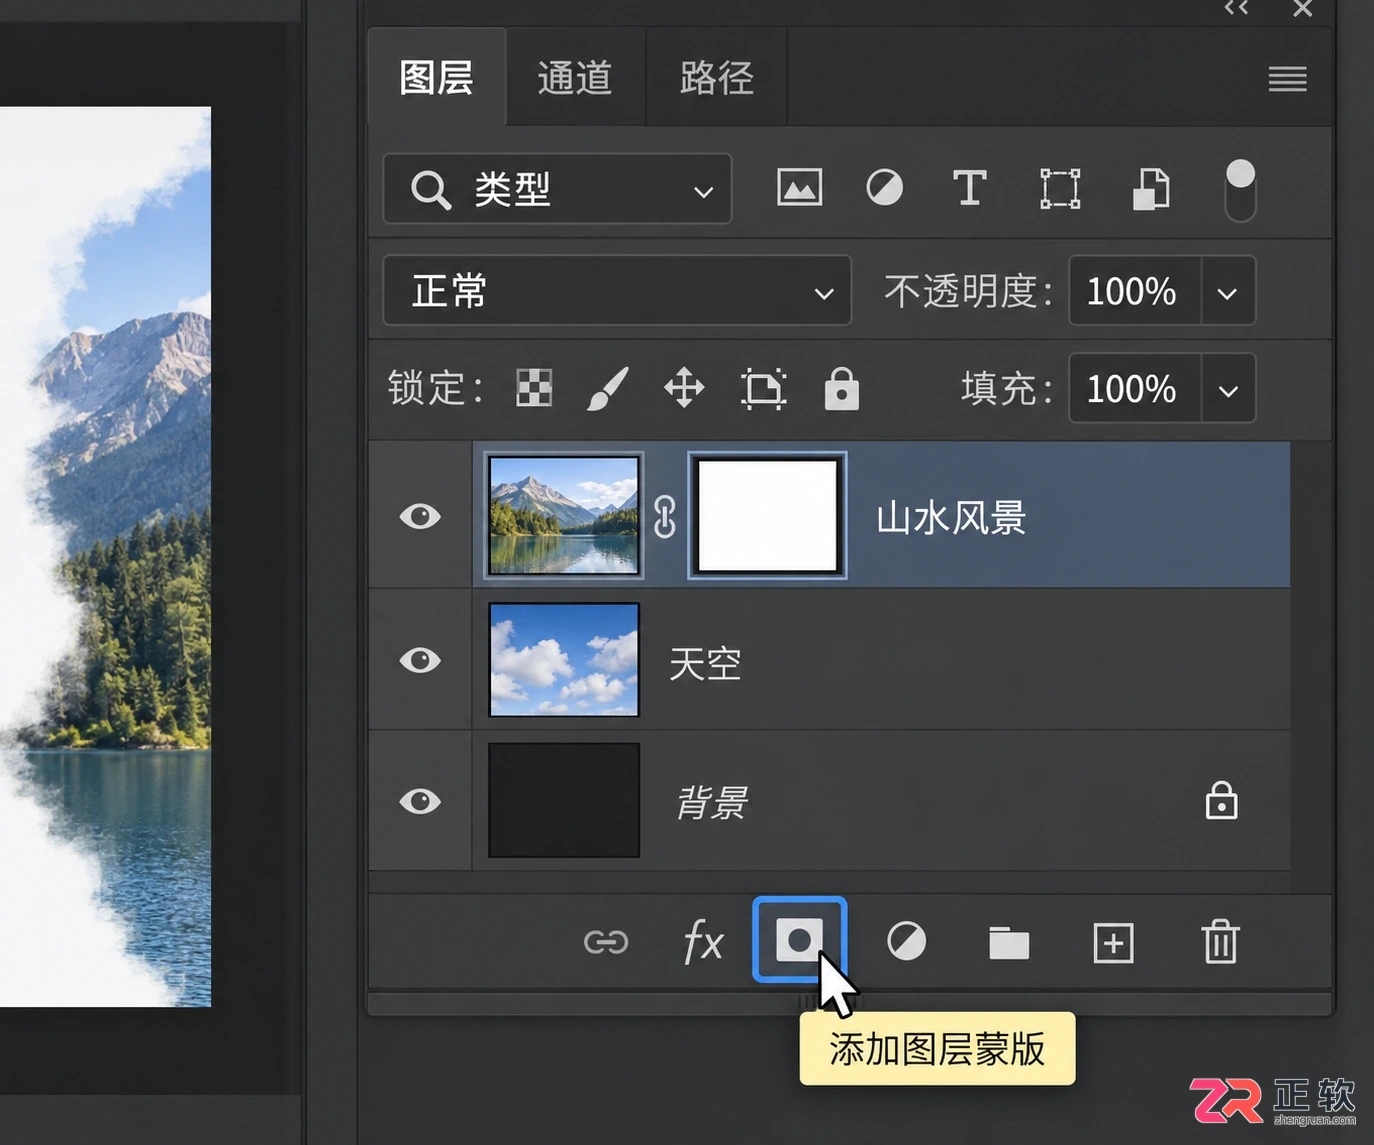The height and width of the screenshot is (1145, 1374).
Task: Create a new group folder icon
Action: click(1009, 942)
